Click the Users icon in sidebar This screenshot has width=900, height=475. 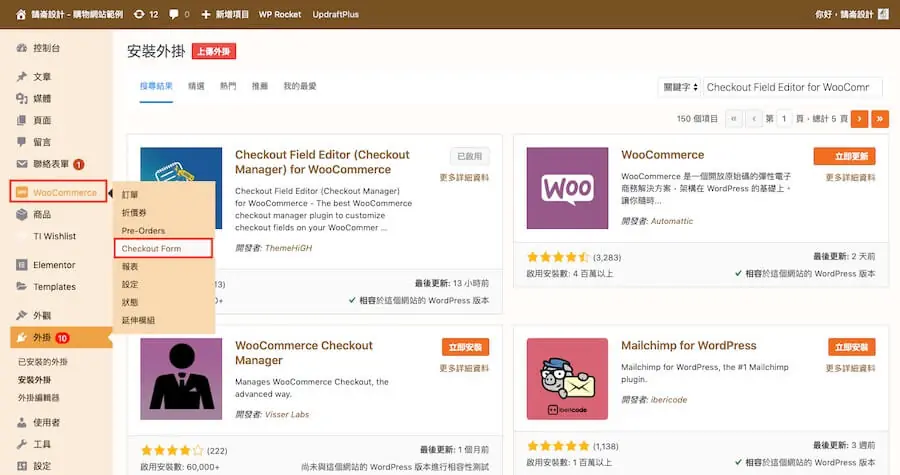point(22,422)
